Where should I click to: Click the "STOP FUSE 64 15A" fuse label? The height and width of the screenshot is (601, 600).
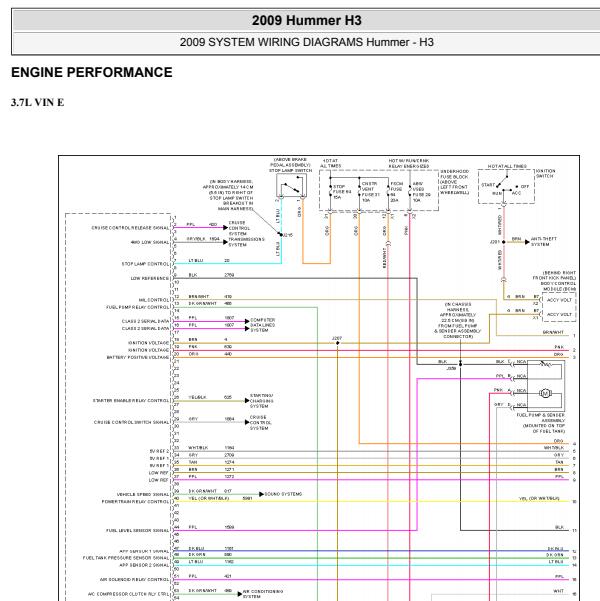click(x=342, y=192)
